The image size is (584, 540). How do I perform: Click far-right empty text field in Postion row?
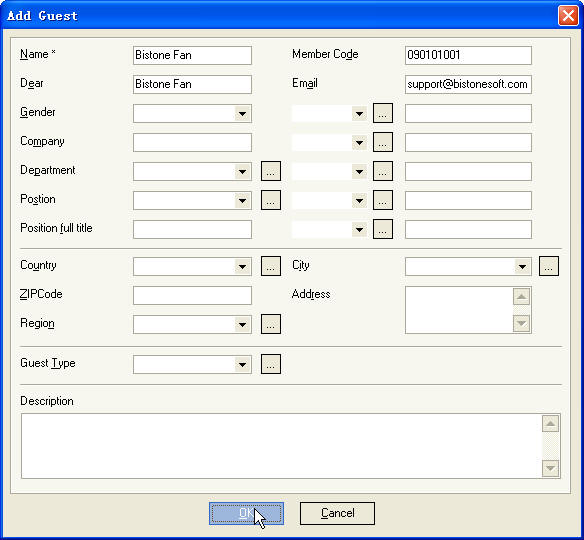(468, 201)
